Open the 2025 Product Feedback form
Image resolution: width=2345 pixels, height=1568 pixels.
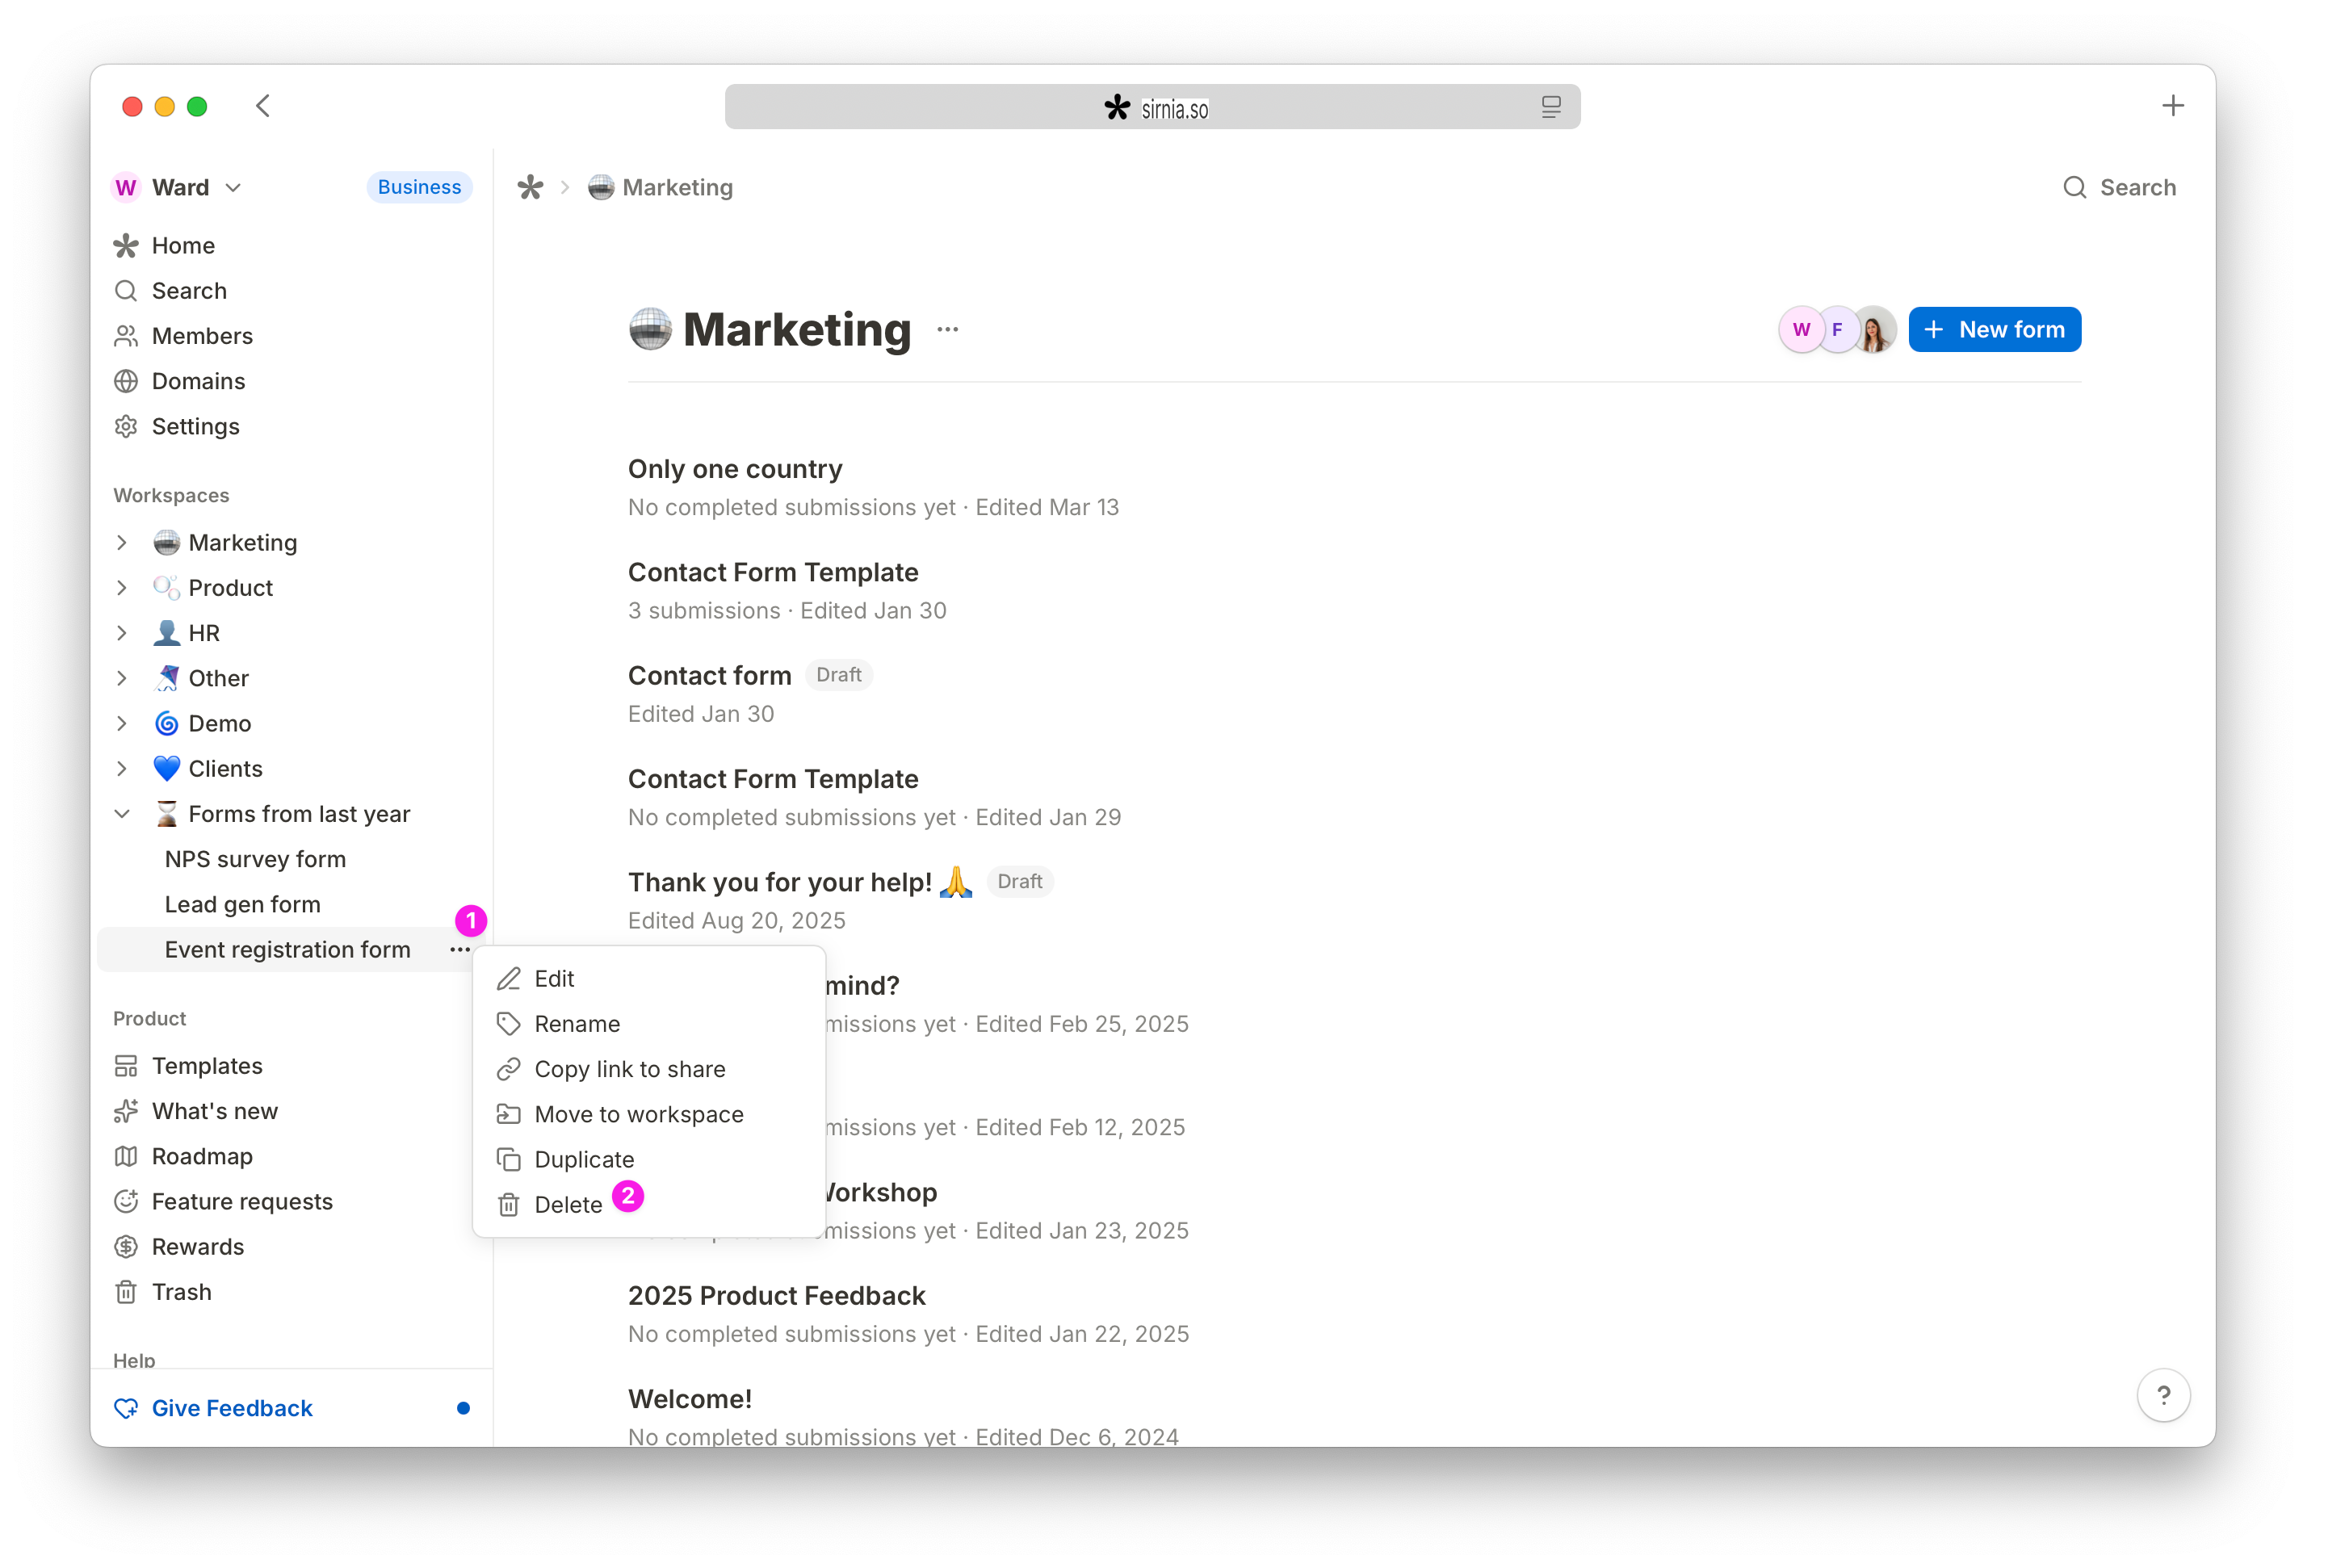tap(777, 1295)
